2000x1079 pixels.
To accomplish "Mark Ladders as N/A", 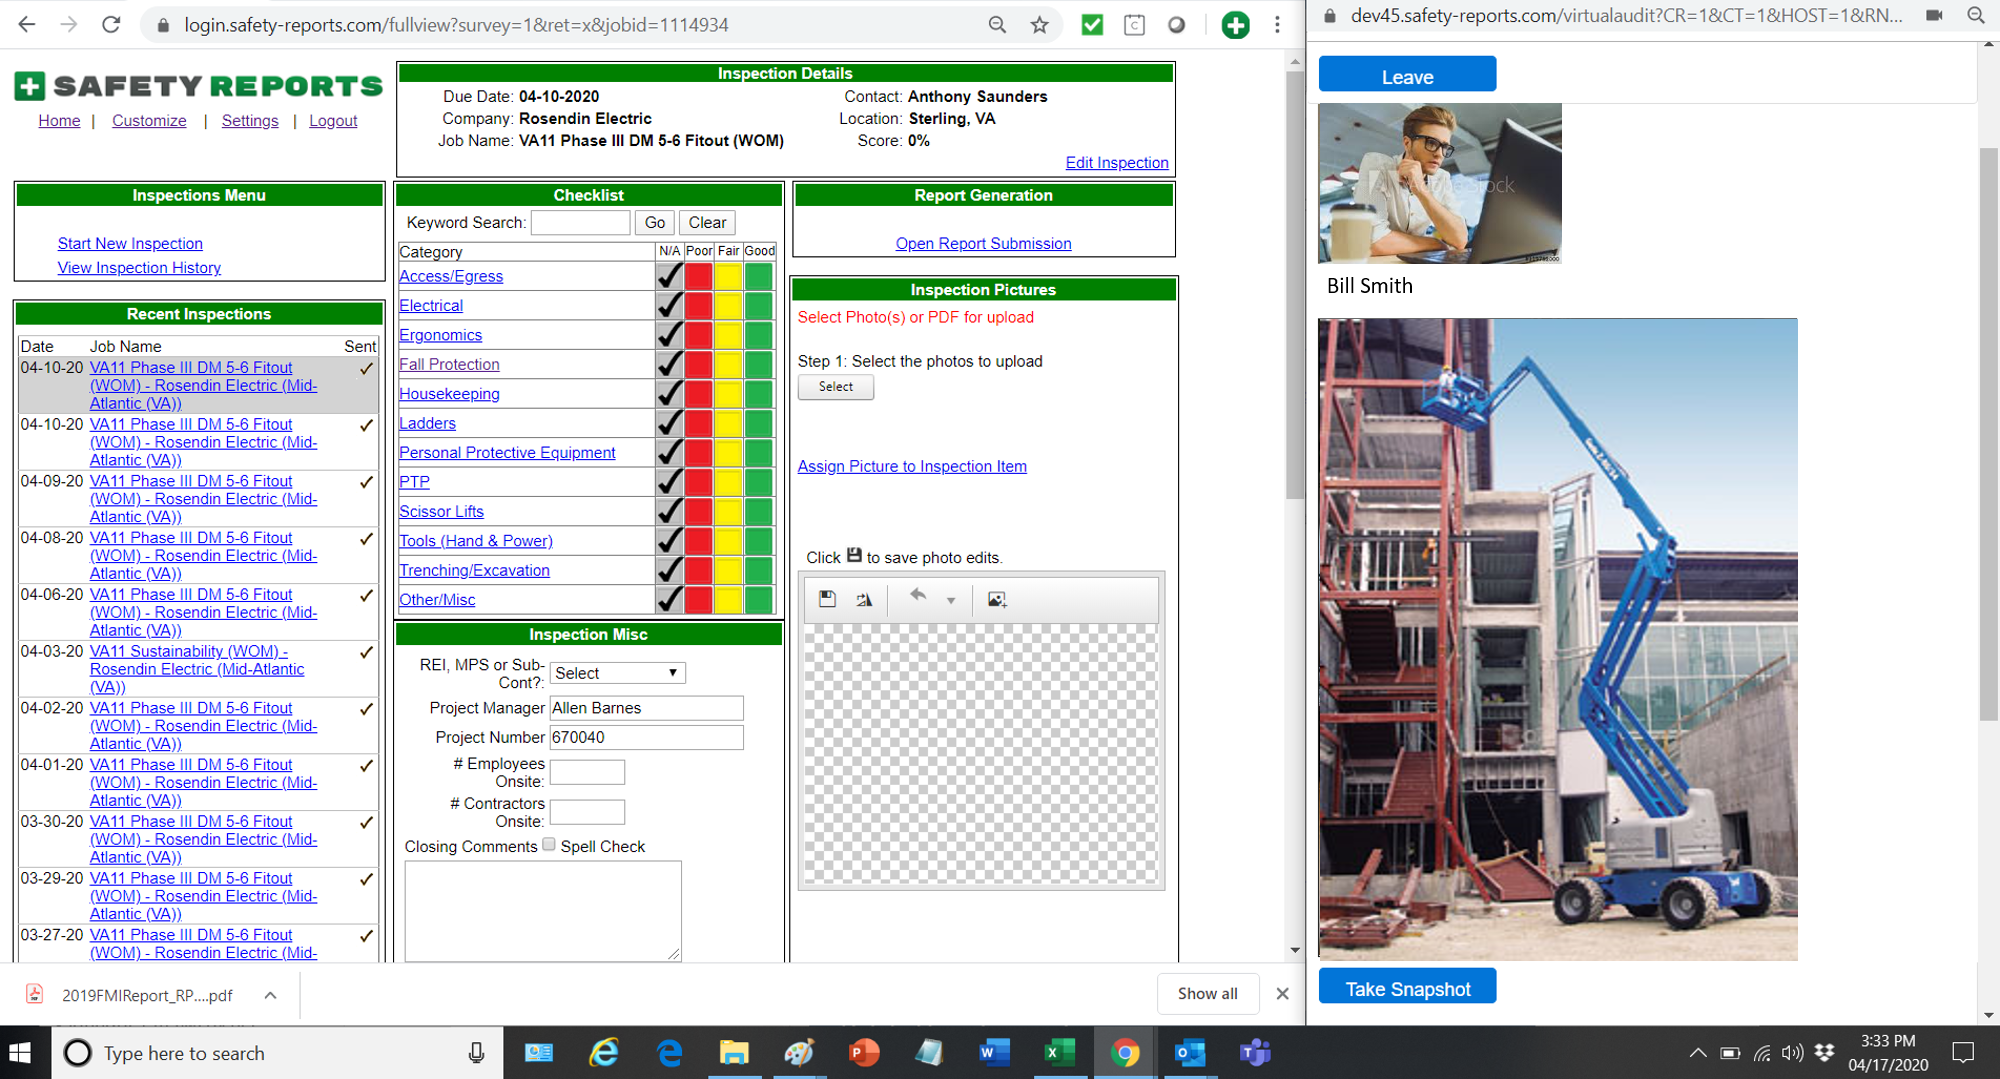I will tap(670, 423).
